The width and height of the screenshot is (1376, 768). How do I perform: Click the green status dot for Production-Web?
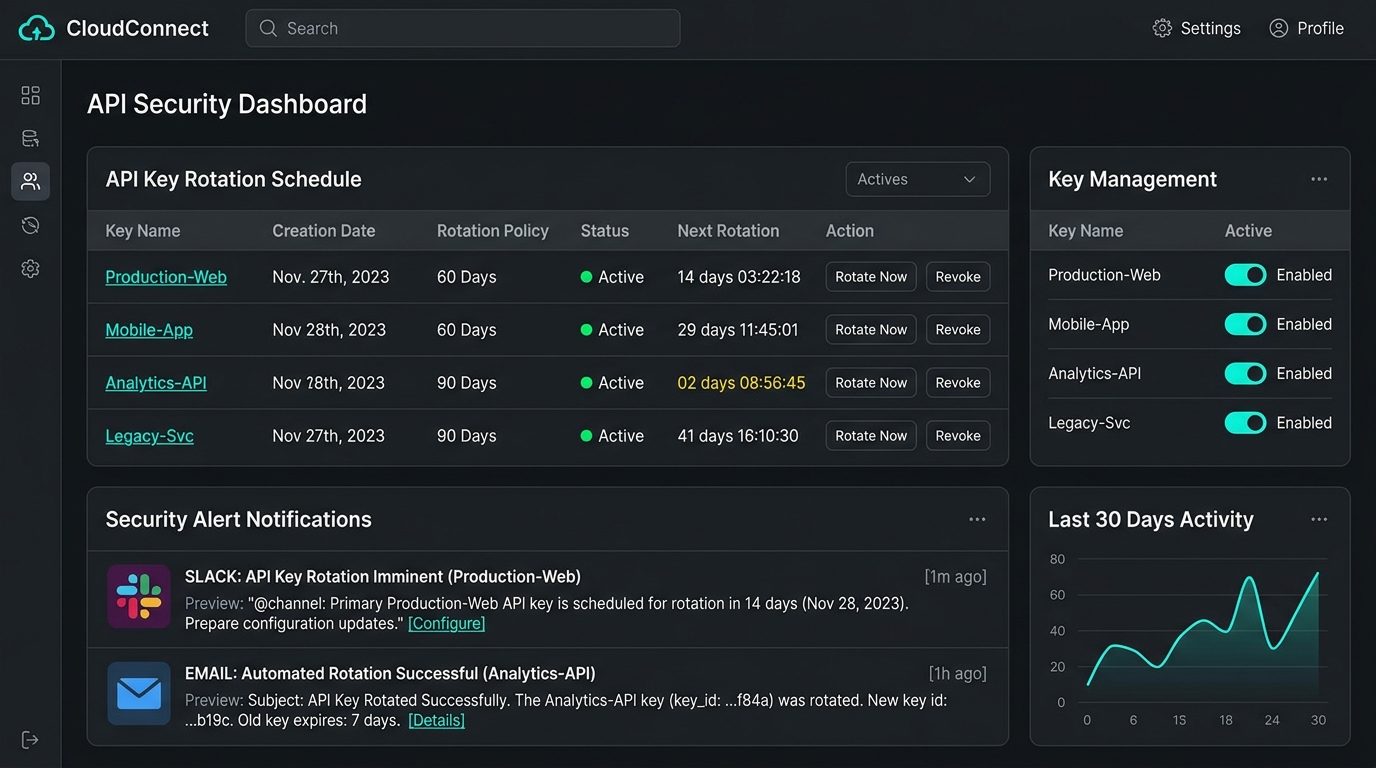(x=586, y=277)
